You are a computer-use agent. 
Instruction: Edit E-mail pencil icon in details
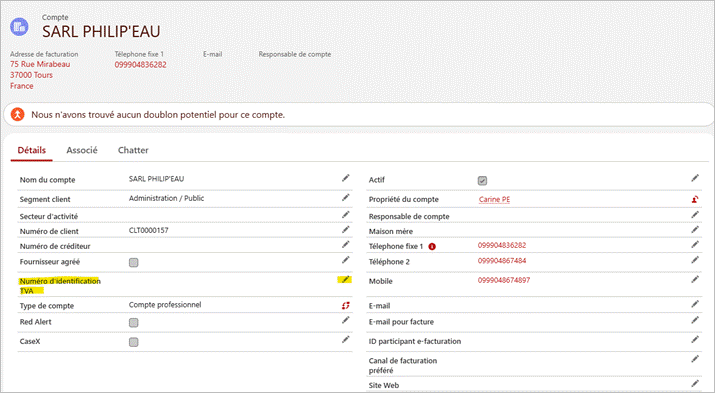point(694,304)
